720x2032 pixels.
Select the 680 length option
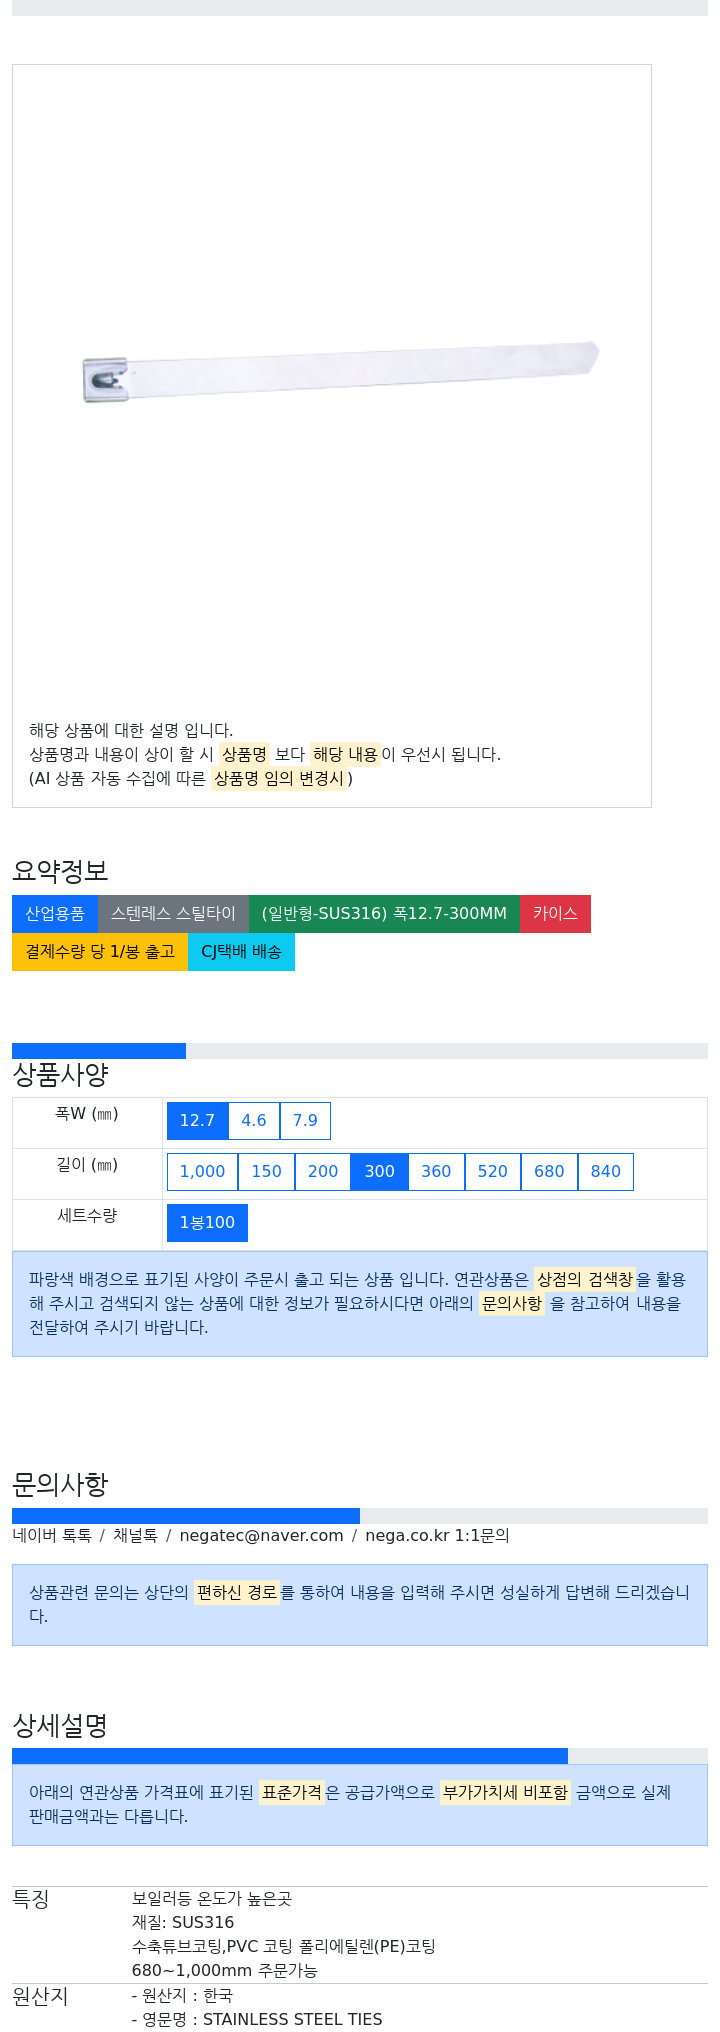[549, 1172]
